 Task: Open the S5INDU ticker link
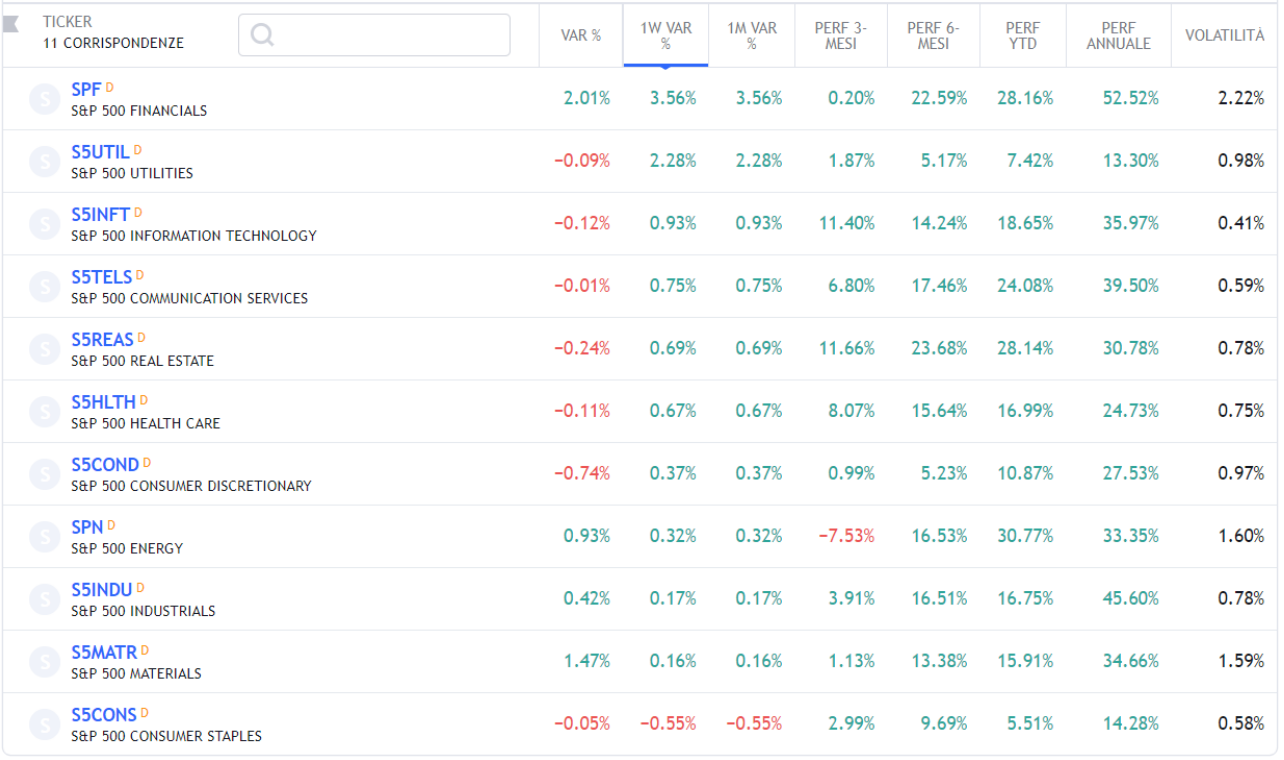[x=101, y=590]
